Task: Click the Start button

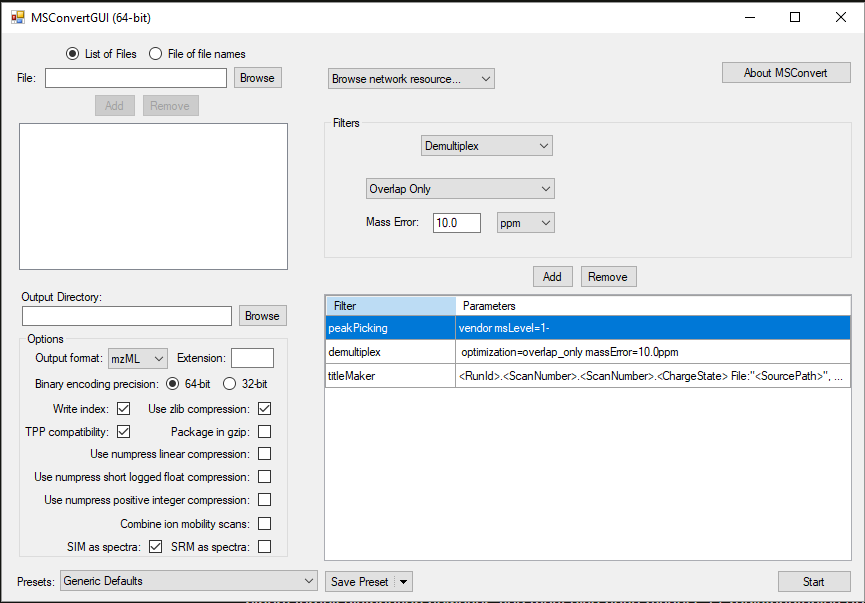Action: pos(814,582)
